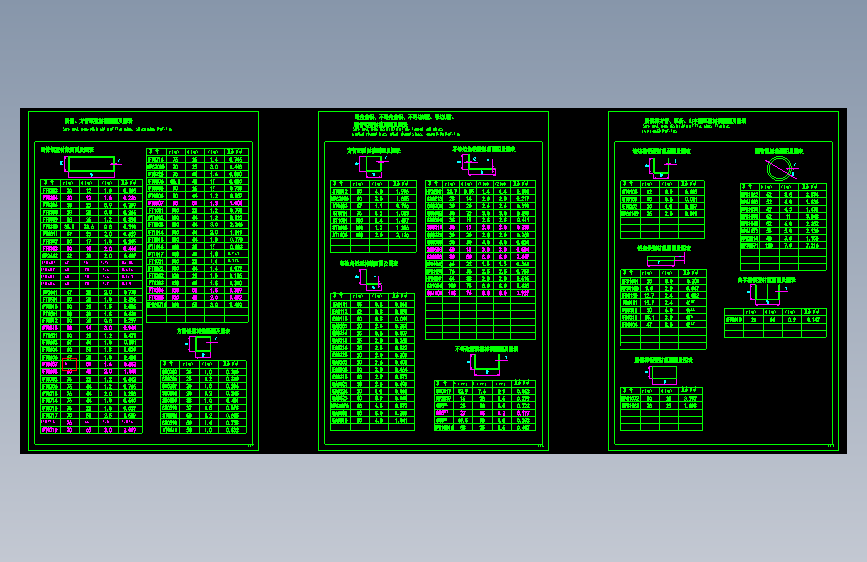Click the rectangular profile diagram at right sheet bottom
The width and height of the screenshot is (867, 562).
pyautogui.click(x=662, y=374)
